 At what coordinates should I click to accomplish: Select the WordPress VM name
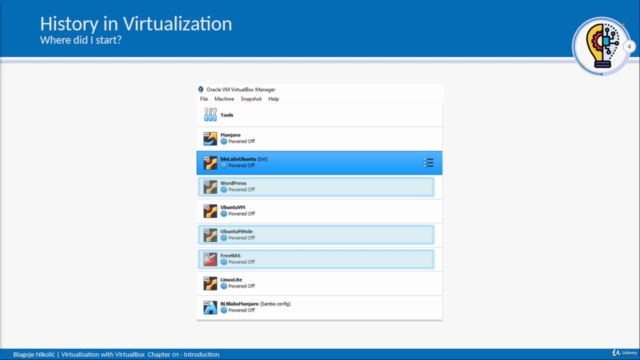pos(233,183)
